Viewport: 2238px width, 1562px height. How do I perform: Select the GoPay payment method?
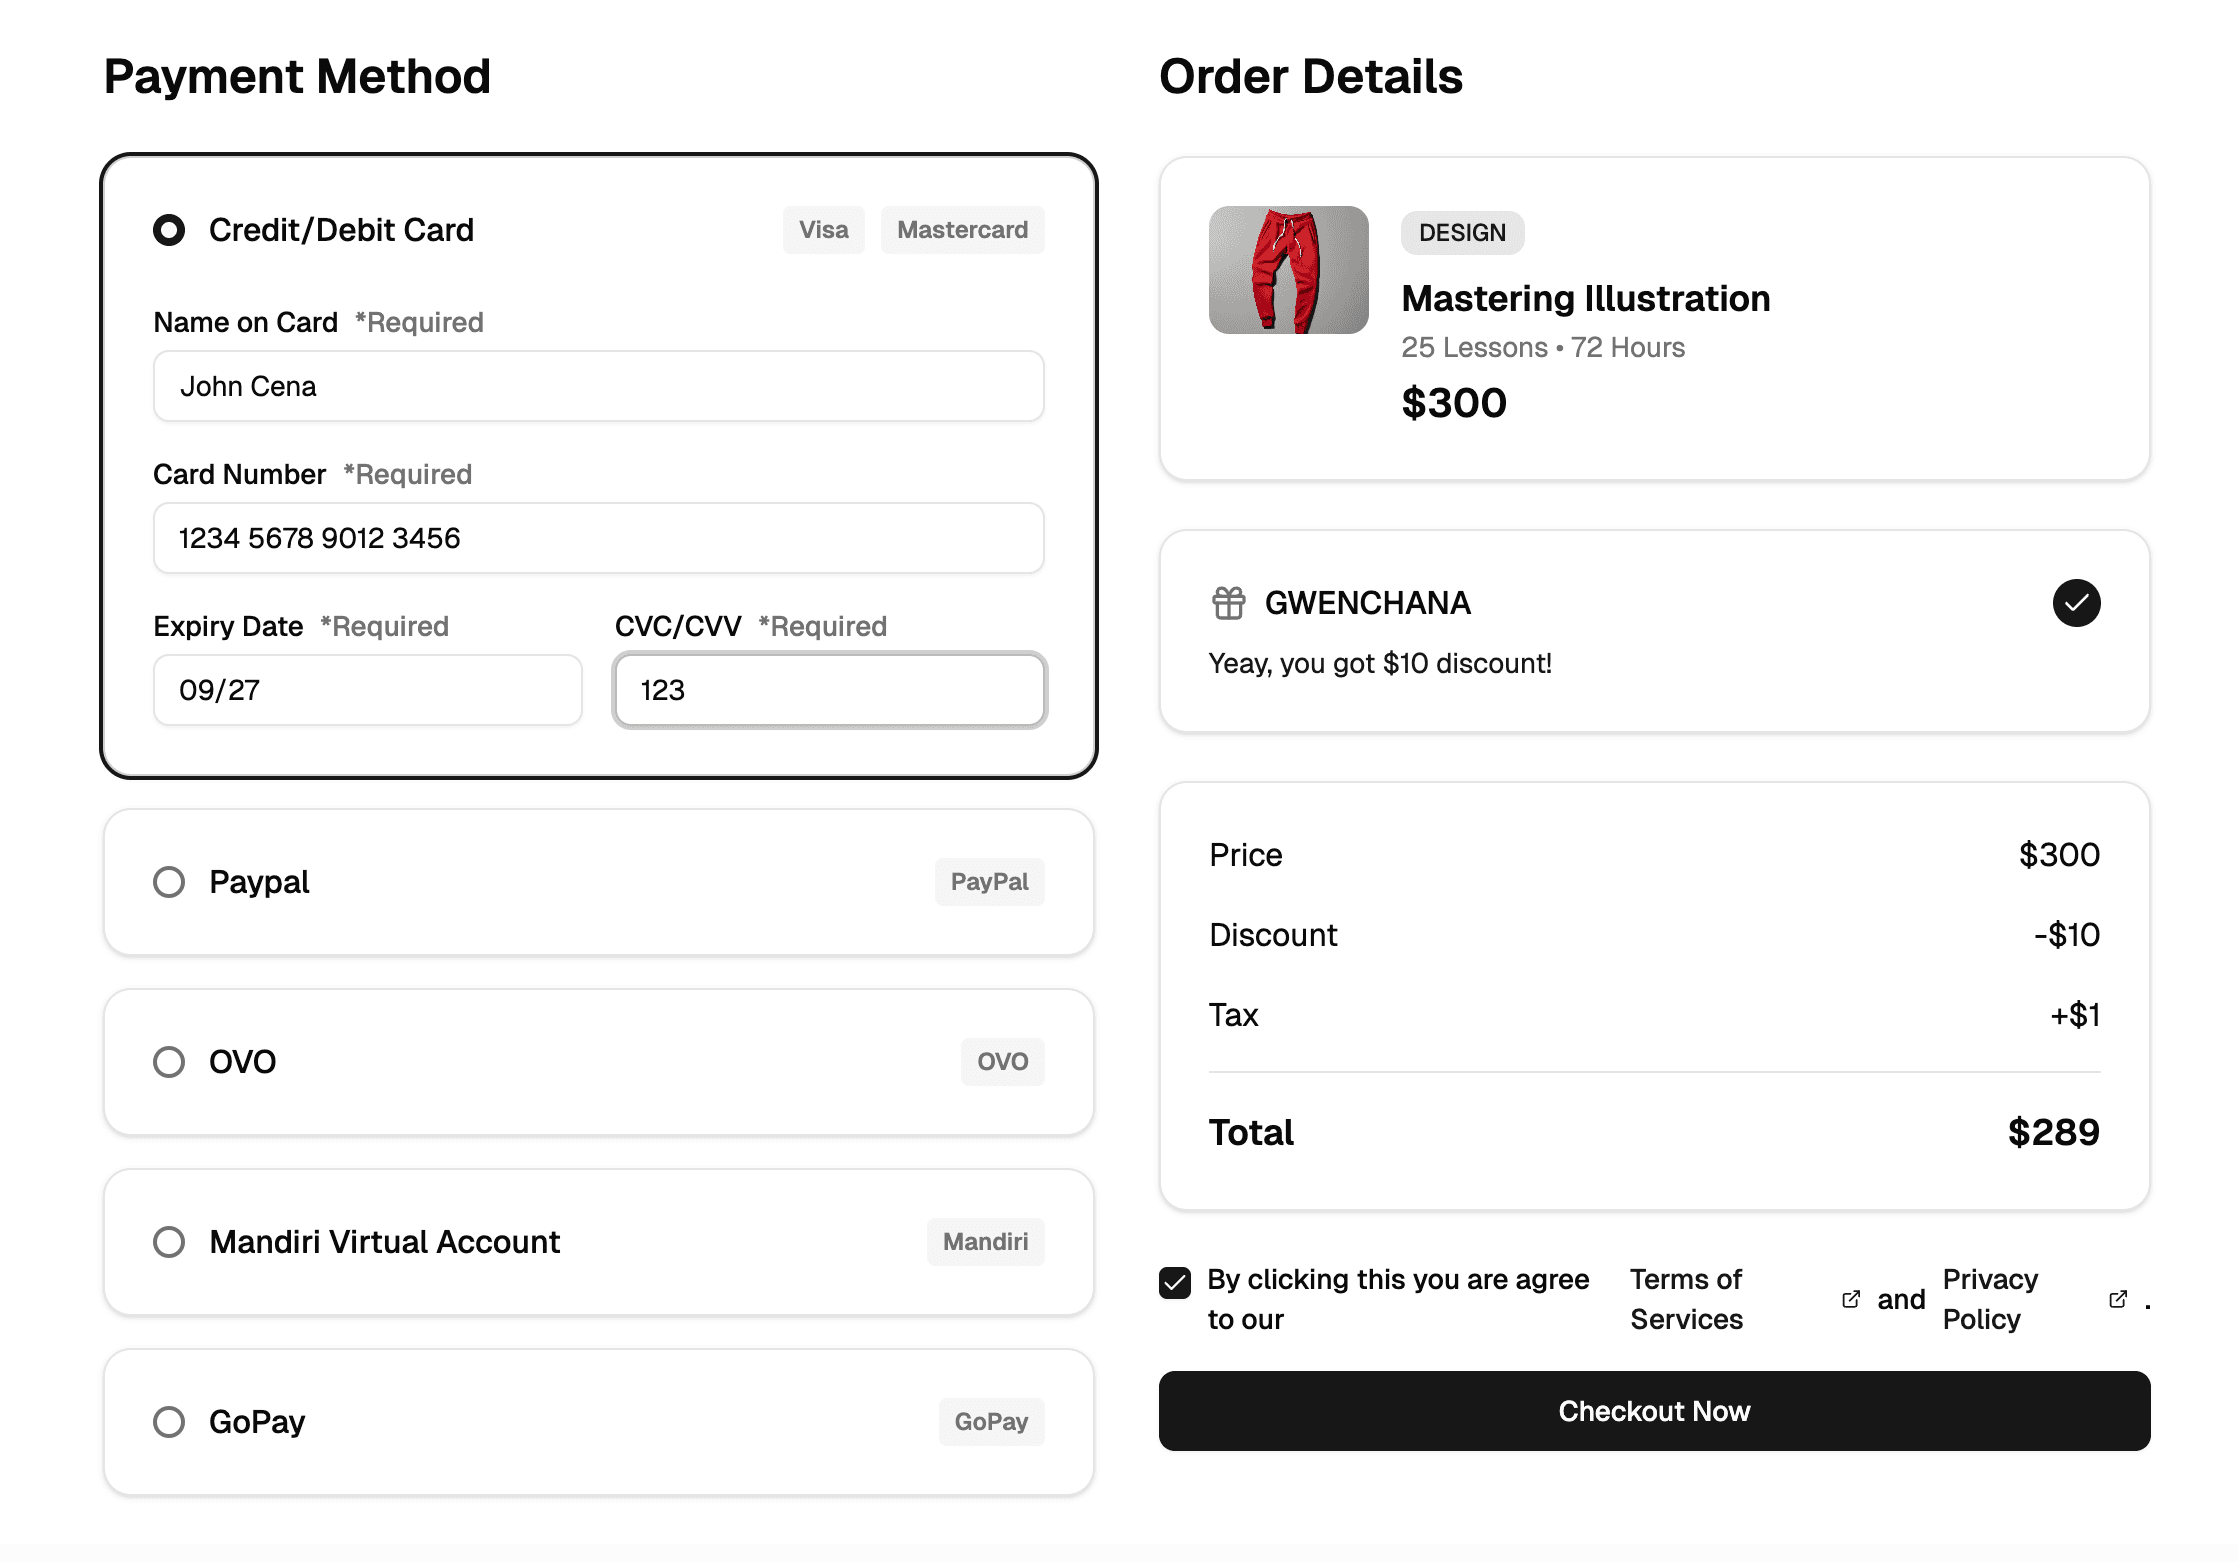(169, 1421)
